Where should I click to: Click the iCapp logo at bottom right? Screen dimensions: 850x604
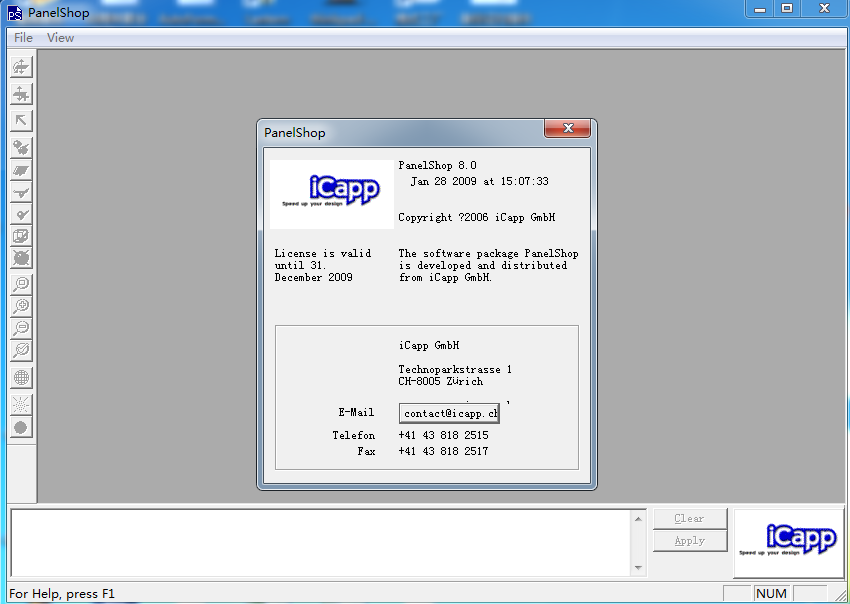pyautogui.click(x=788, y=543)
